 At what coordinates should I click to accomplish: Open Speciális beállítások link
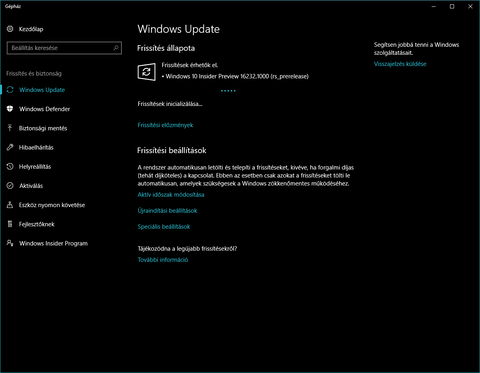pyautogui.click(x=164, y=227)
